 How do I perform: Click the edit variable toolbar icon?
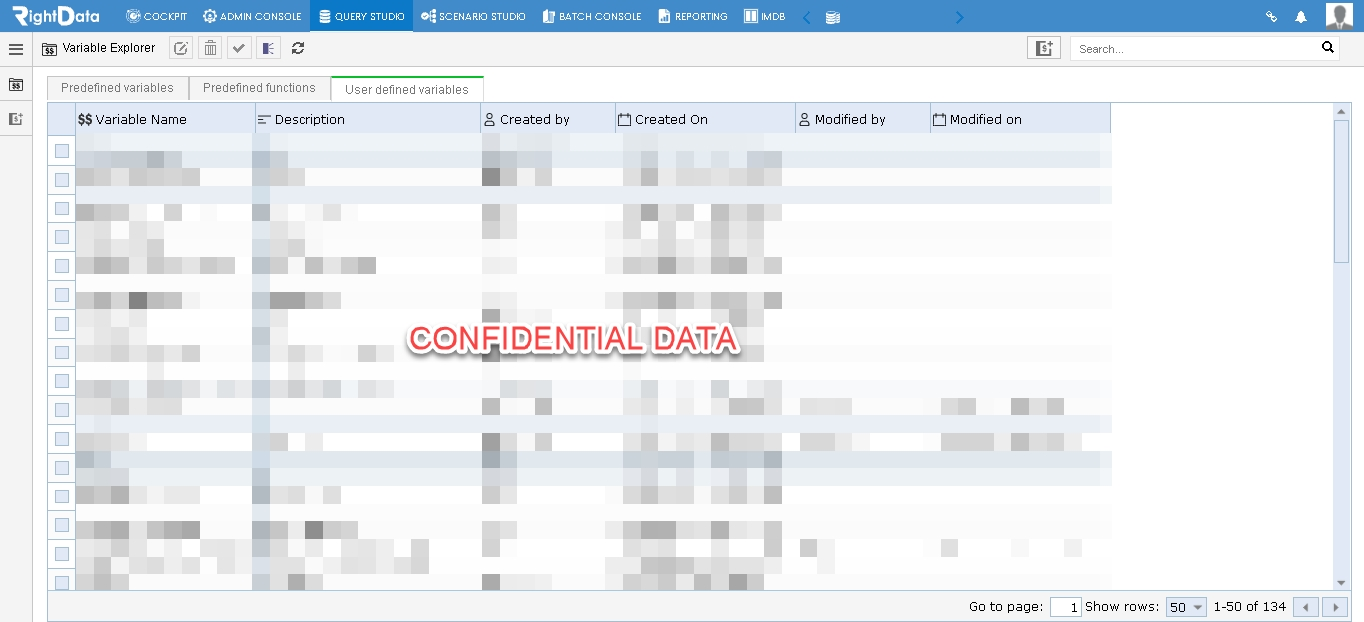click(x=181, y=48)
